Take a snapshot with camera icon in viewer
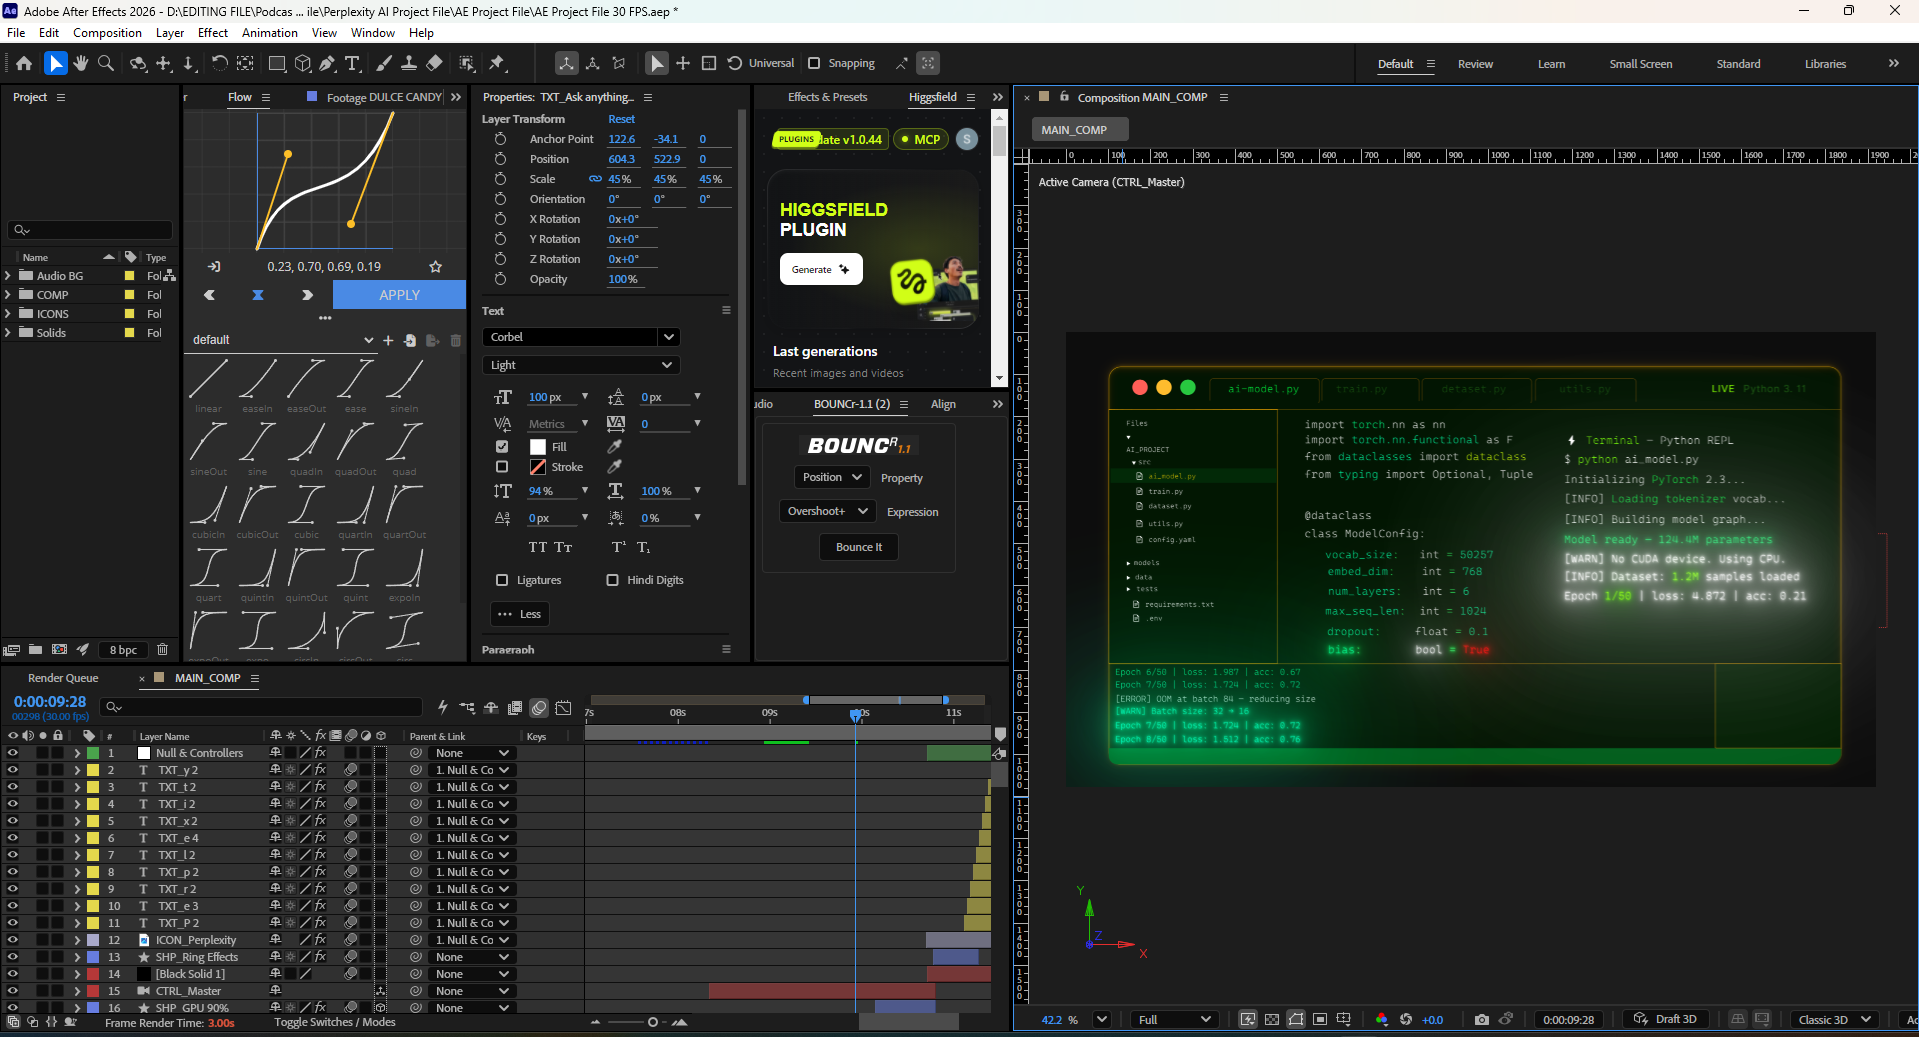Image resolution: width=1919 pixels, height=1037 pixels. 1482,1019
